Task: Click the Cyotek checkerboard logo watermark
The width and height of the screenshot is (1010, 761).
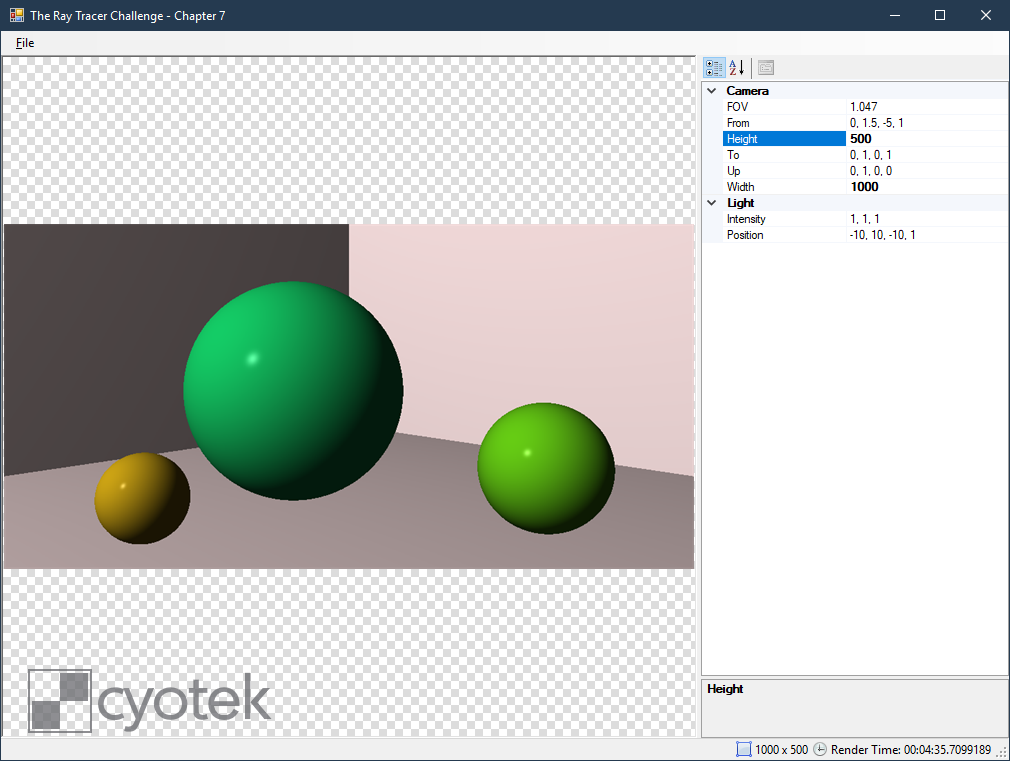Action: pos(60,702)
